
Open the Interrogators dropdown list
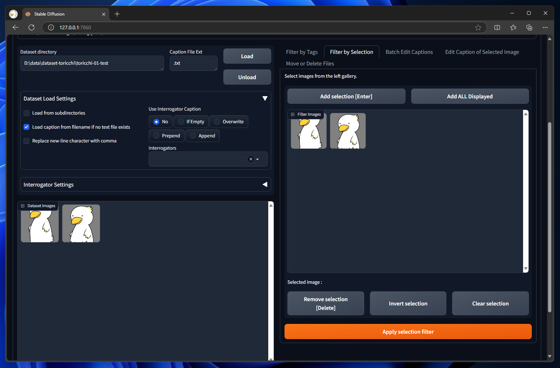[258, 159]
